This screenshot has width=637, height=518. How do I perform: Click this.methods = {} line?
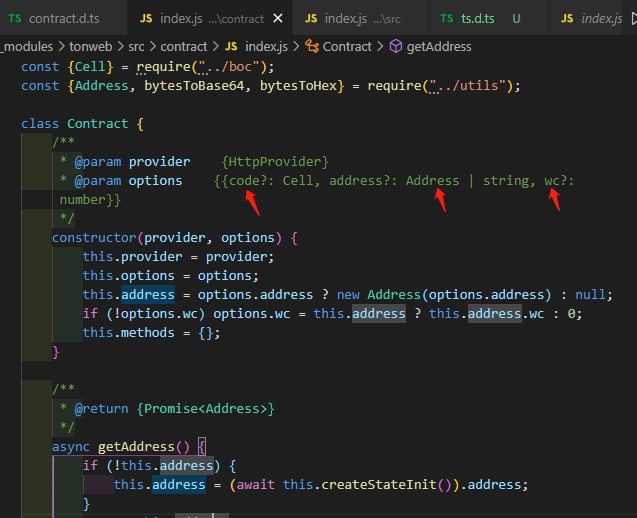tap(152, 333)
